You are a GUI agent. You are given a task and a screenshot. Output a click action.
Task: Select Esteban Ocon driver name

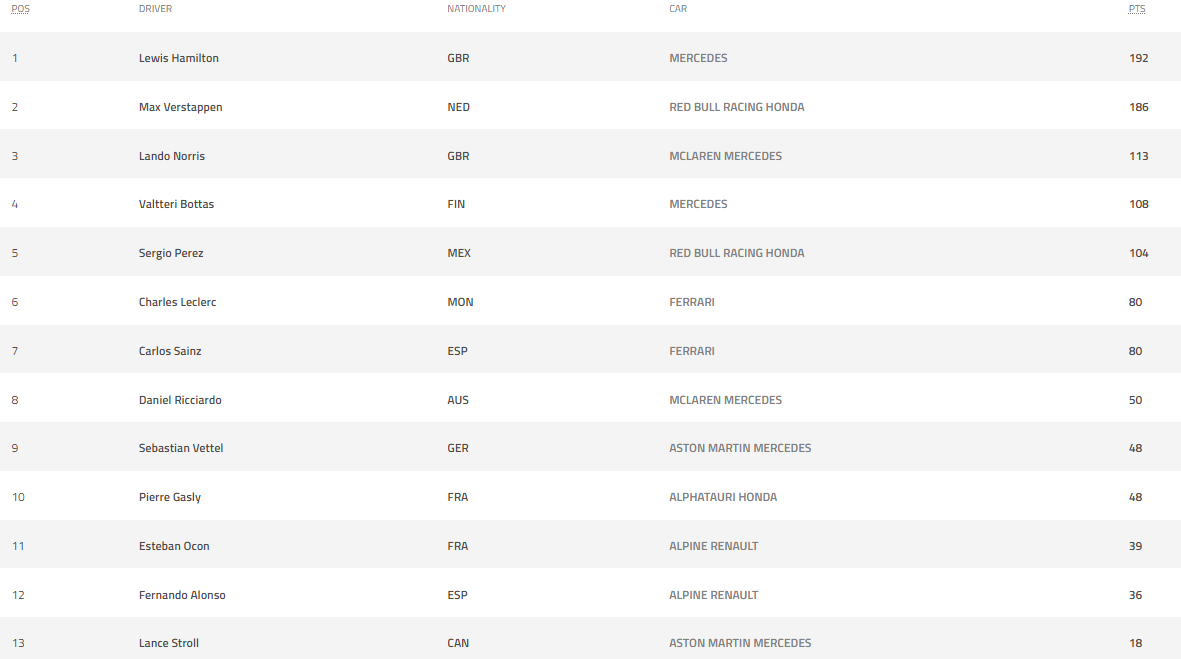pos(174,546)
